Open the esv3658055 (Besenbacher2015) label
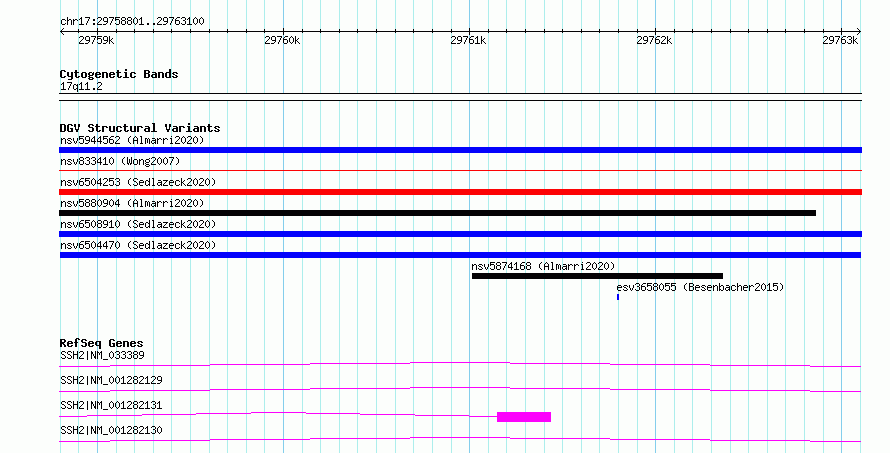Image resolution: width=890 pixels, height=453 pixels. pyautogui.click(x=700, y=287)
